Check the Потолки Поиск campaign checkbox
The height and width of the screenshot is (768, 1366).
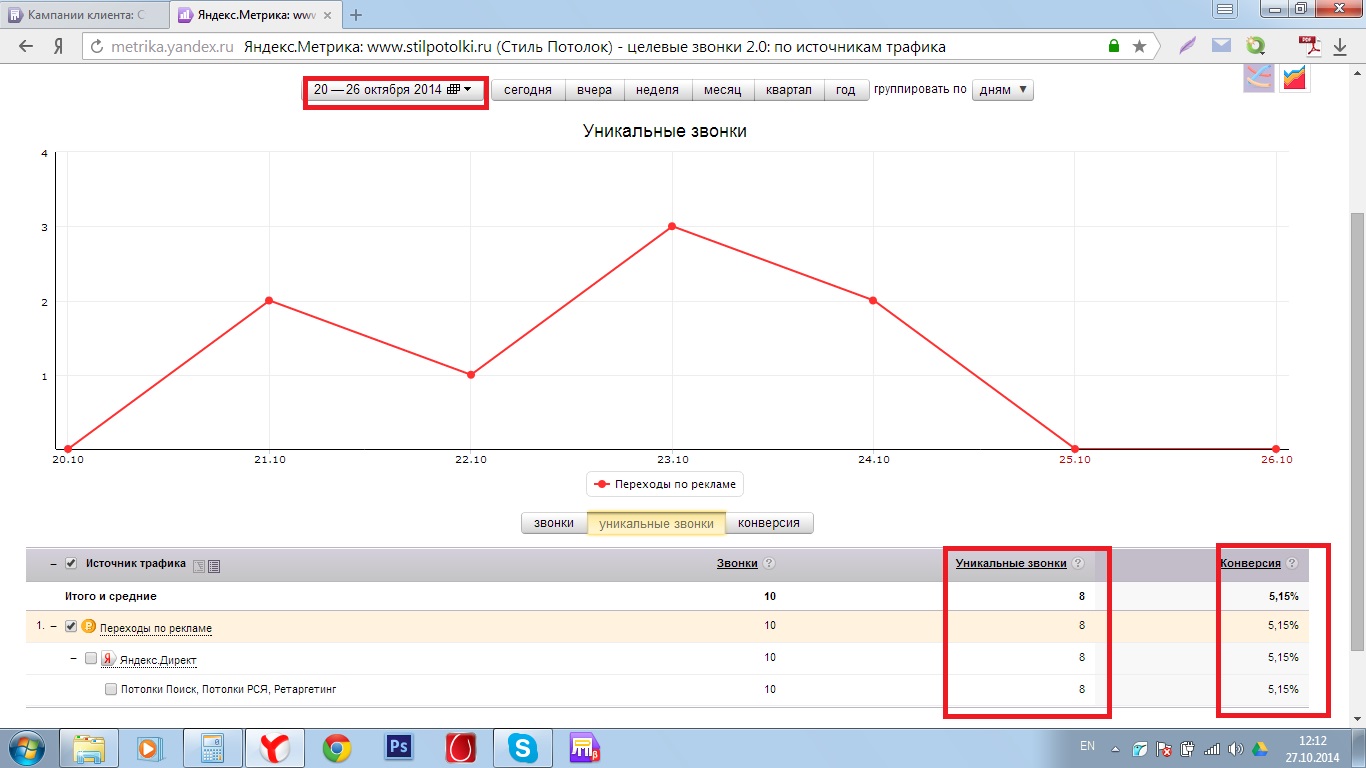[111, 690]
